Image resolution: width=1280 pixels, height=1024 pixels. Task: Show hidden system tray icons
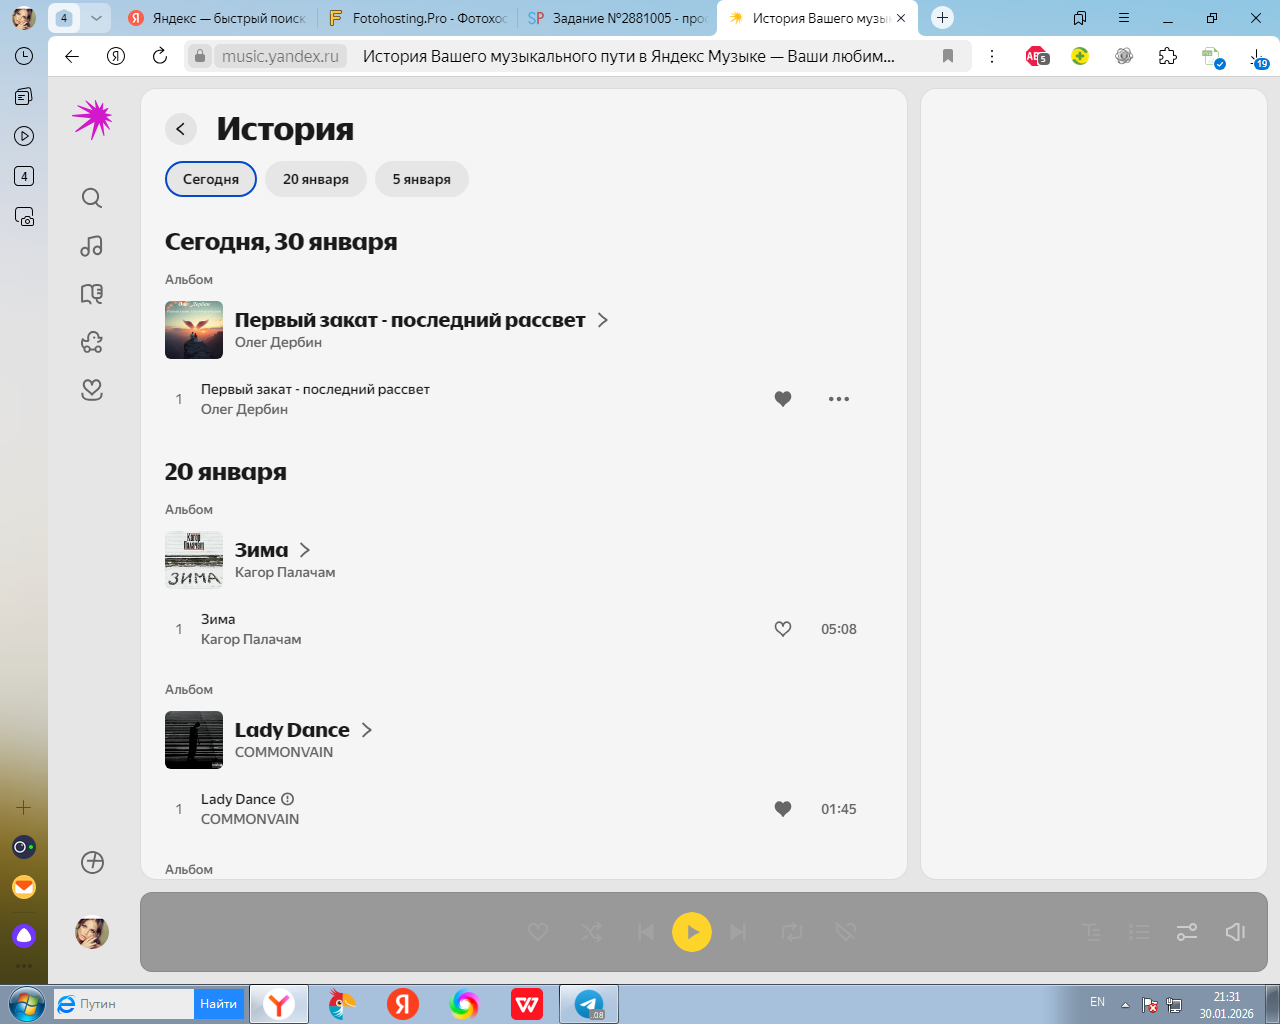(x=1125, y=1004)
